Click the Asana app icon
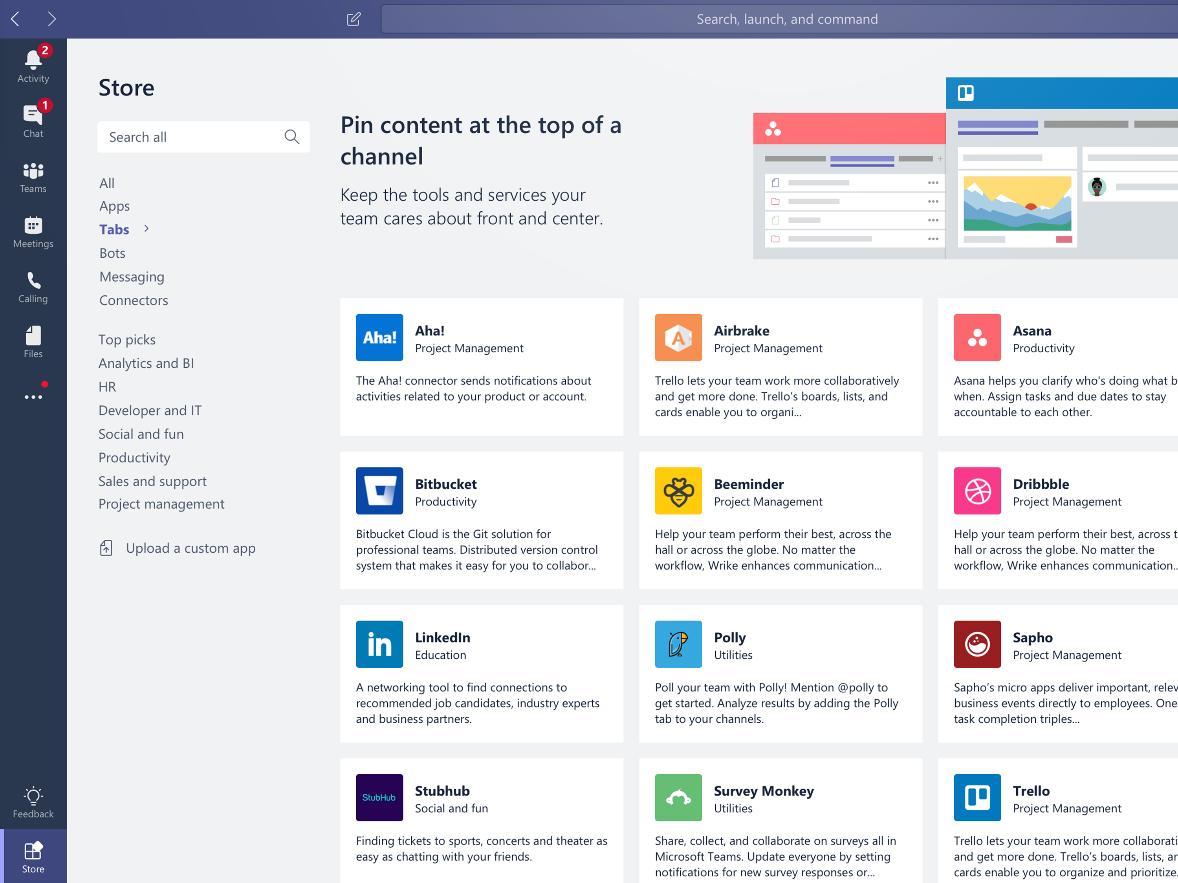The width and height of the screenshot is (1178, 883). point(977,337)
